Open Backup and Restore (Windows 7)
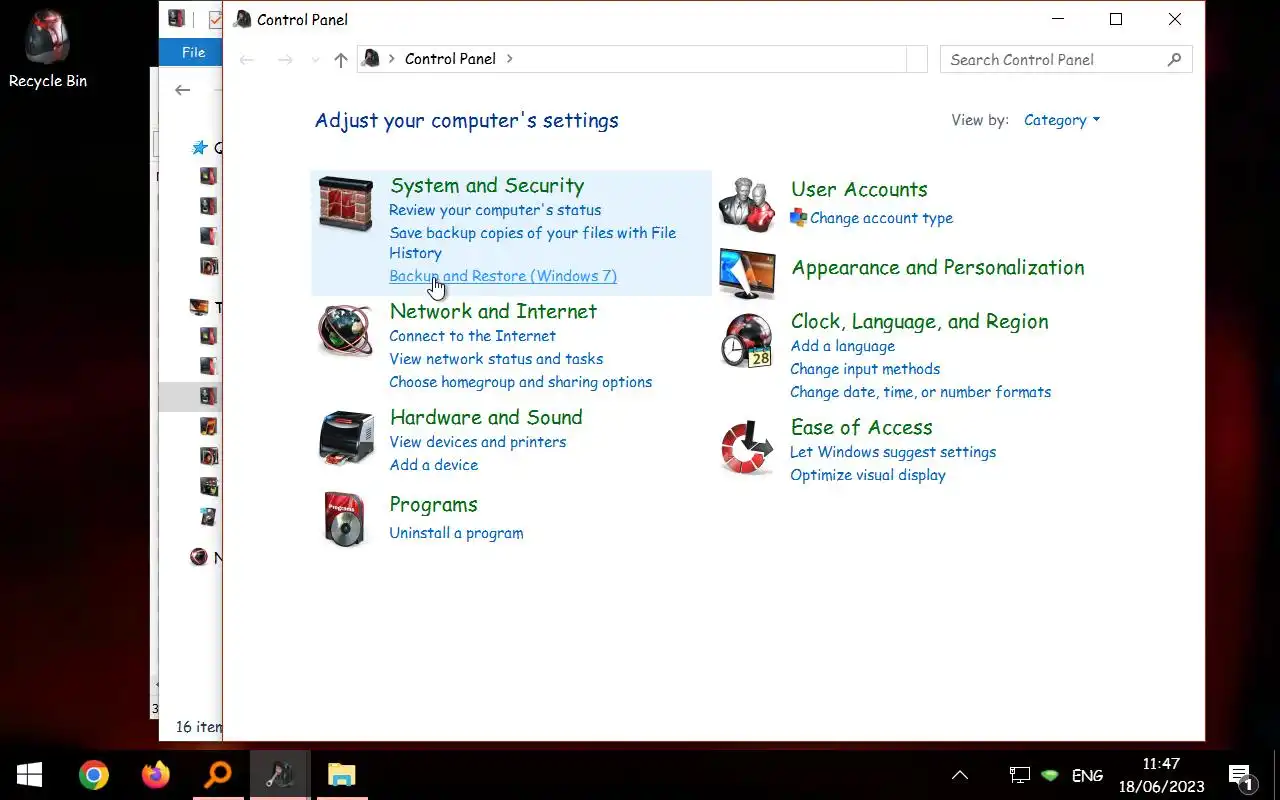The image size is (1280, 800). (x=503, y=276)
